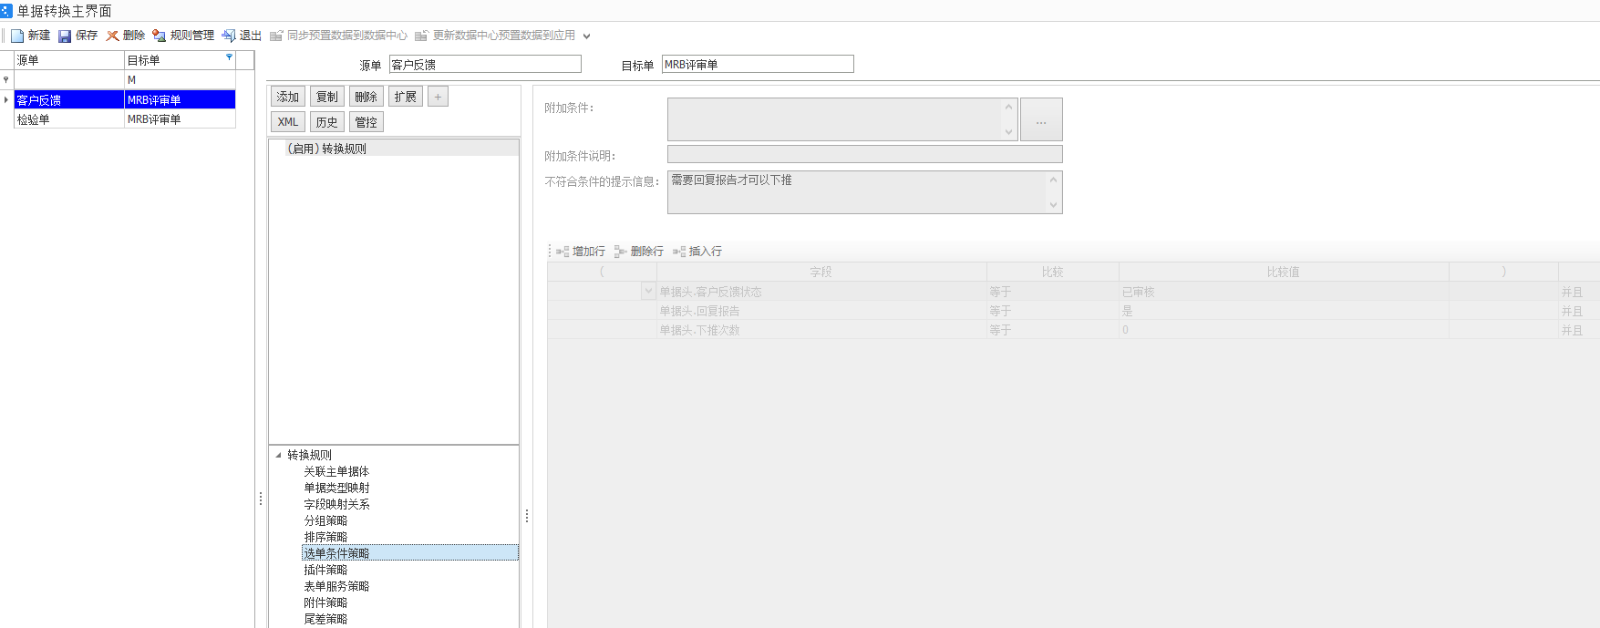This screenshot has width=1600, height=628.
Task: Click the red 删除 delete toolbar icon
Action: pyautogui.click(x=113, y=36)
